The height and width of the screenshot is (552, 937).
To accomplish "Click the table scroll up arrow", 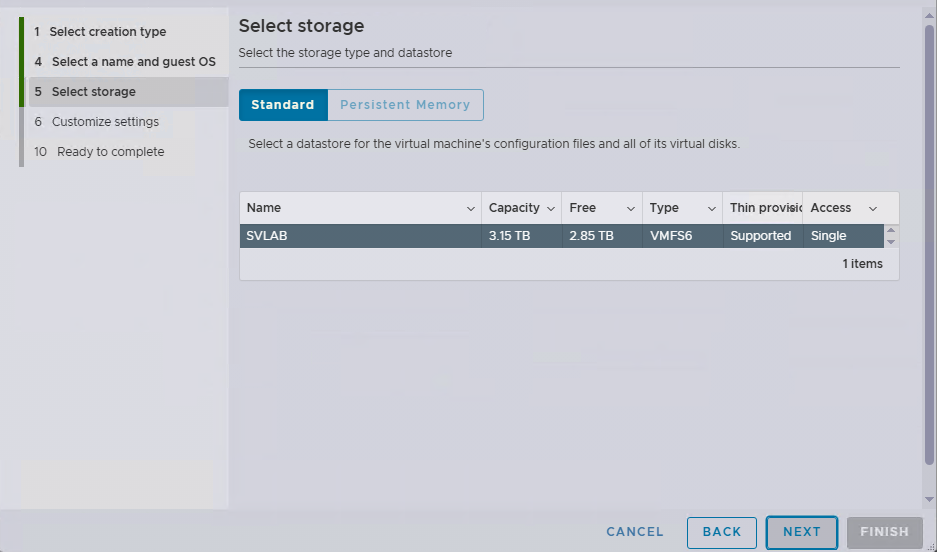I will 891,230.
